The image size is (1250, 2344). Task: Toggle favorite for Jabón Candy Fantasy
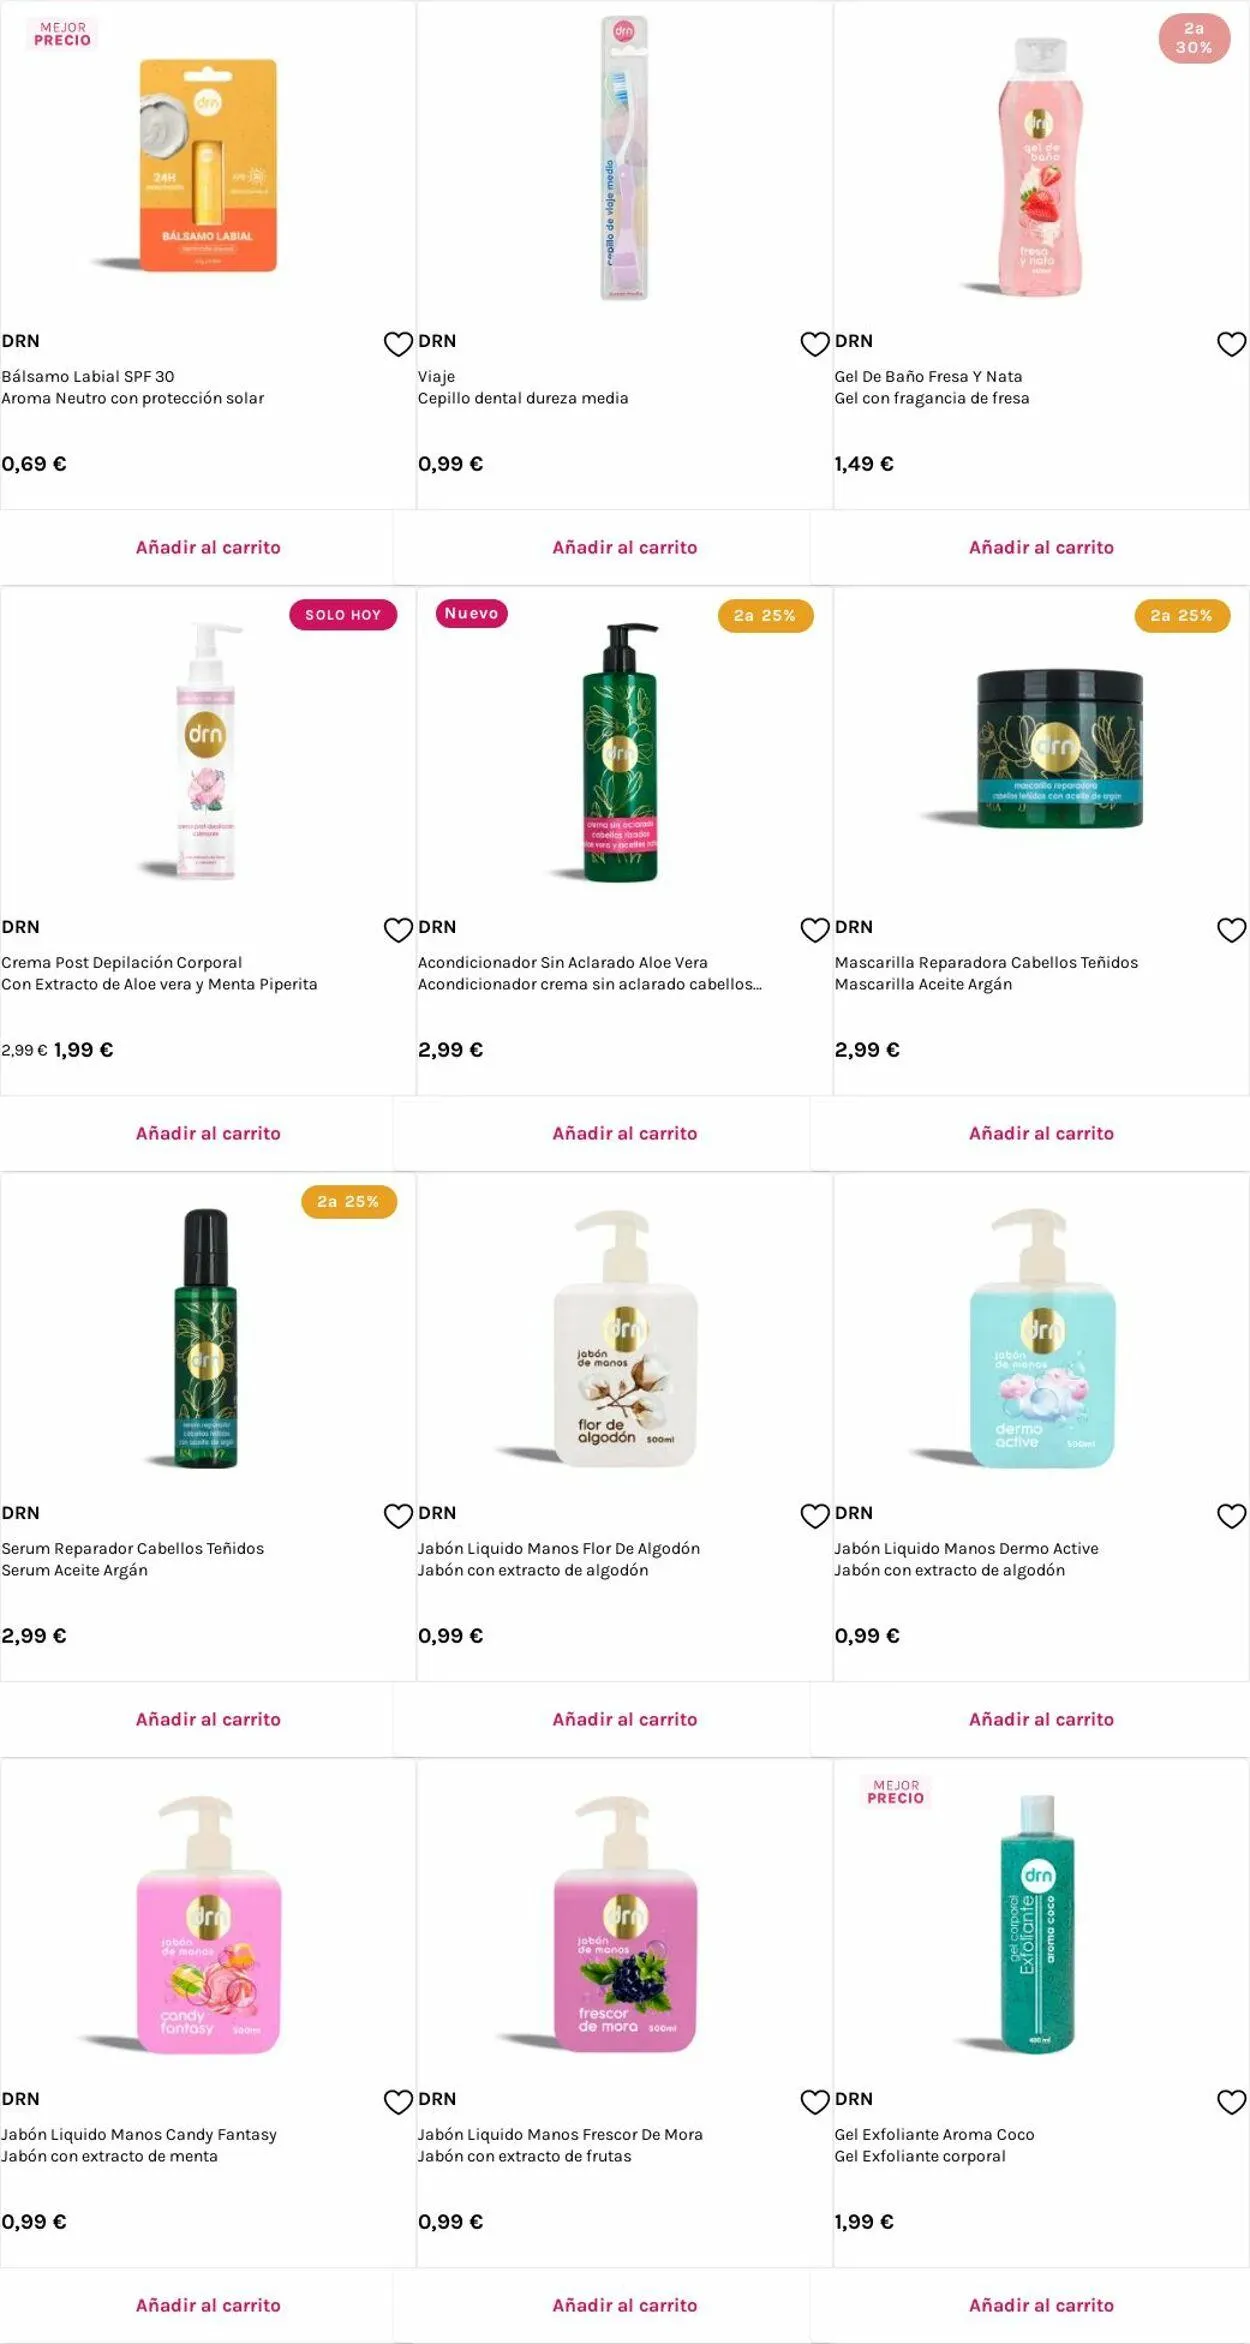[x=398, y=2102]
